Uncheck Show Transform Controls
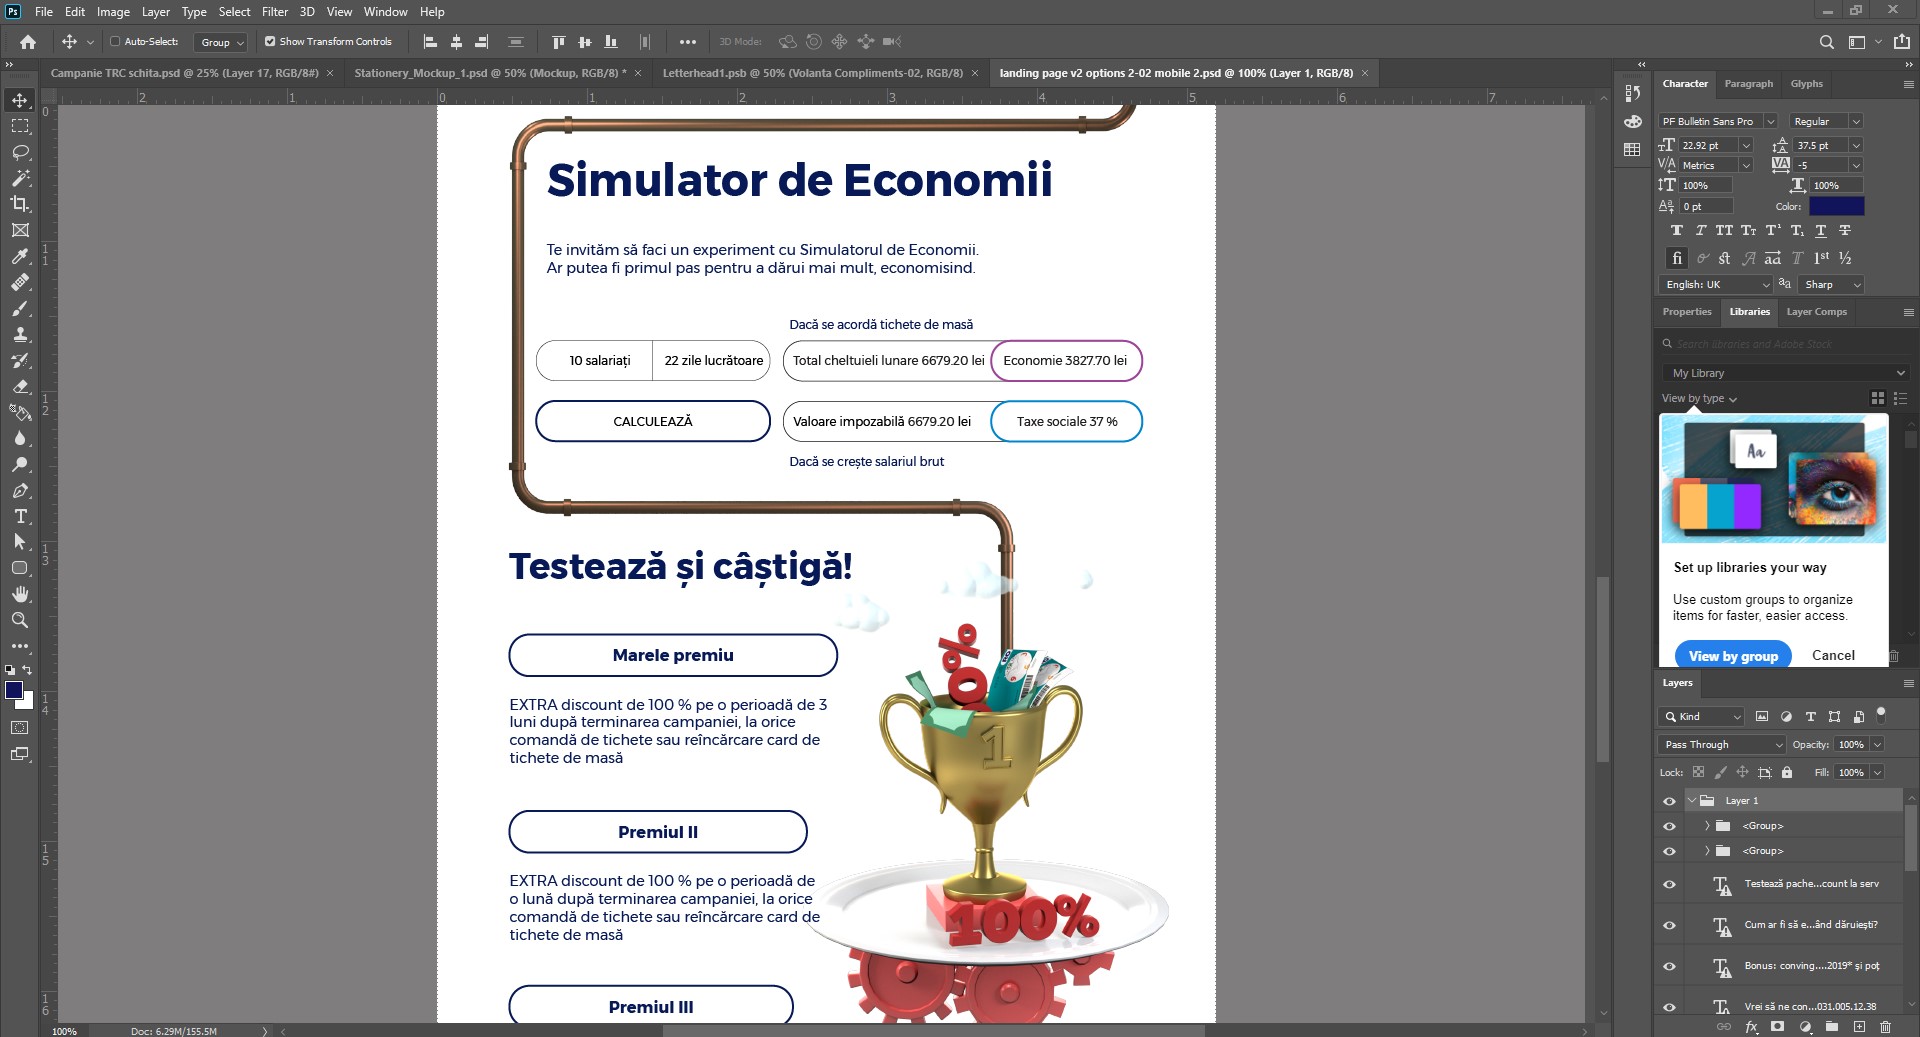The height and width of the screenshot is (1037, 1920). (270, 42)
